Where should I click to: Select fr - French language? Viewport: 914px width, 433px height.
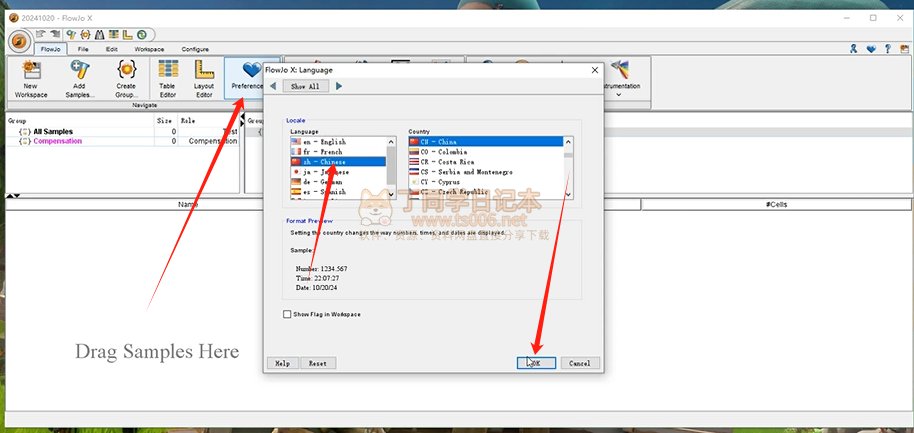[x=338, y=152]
